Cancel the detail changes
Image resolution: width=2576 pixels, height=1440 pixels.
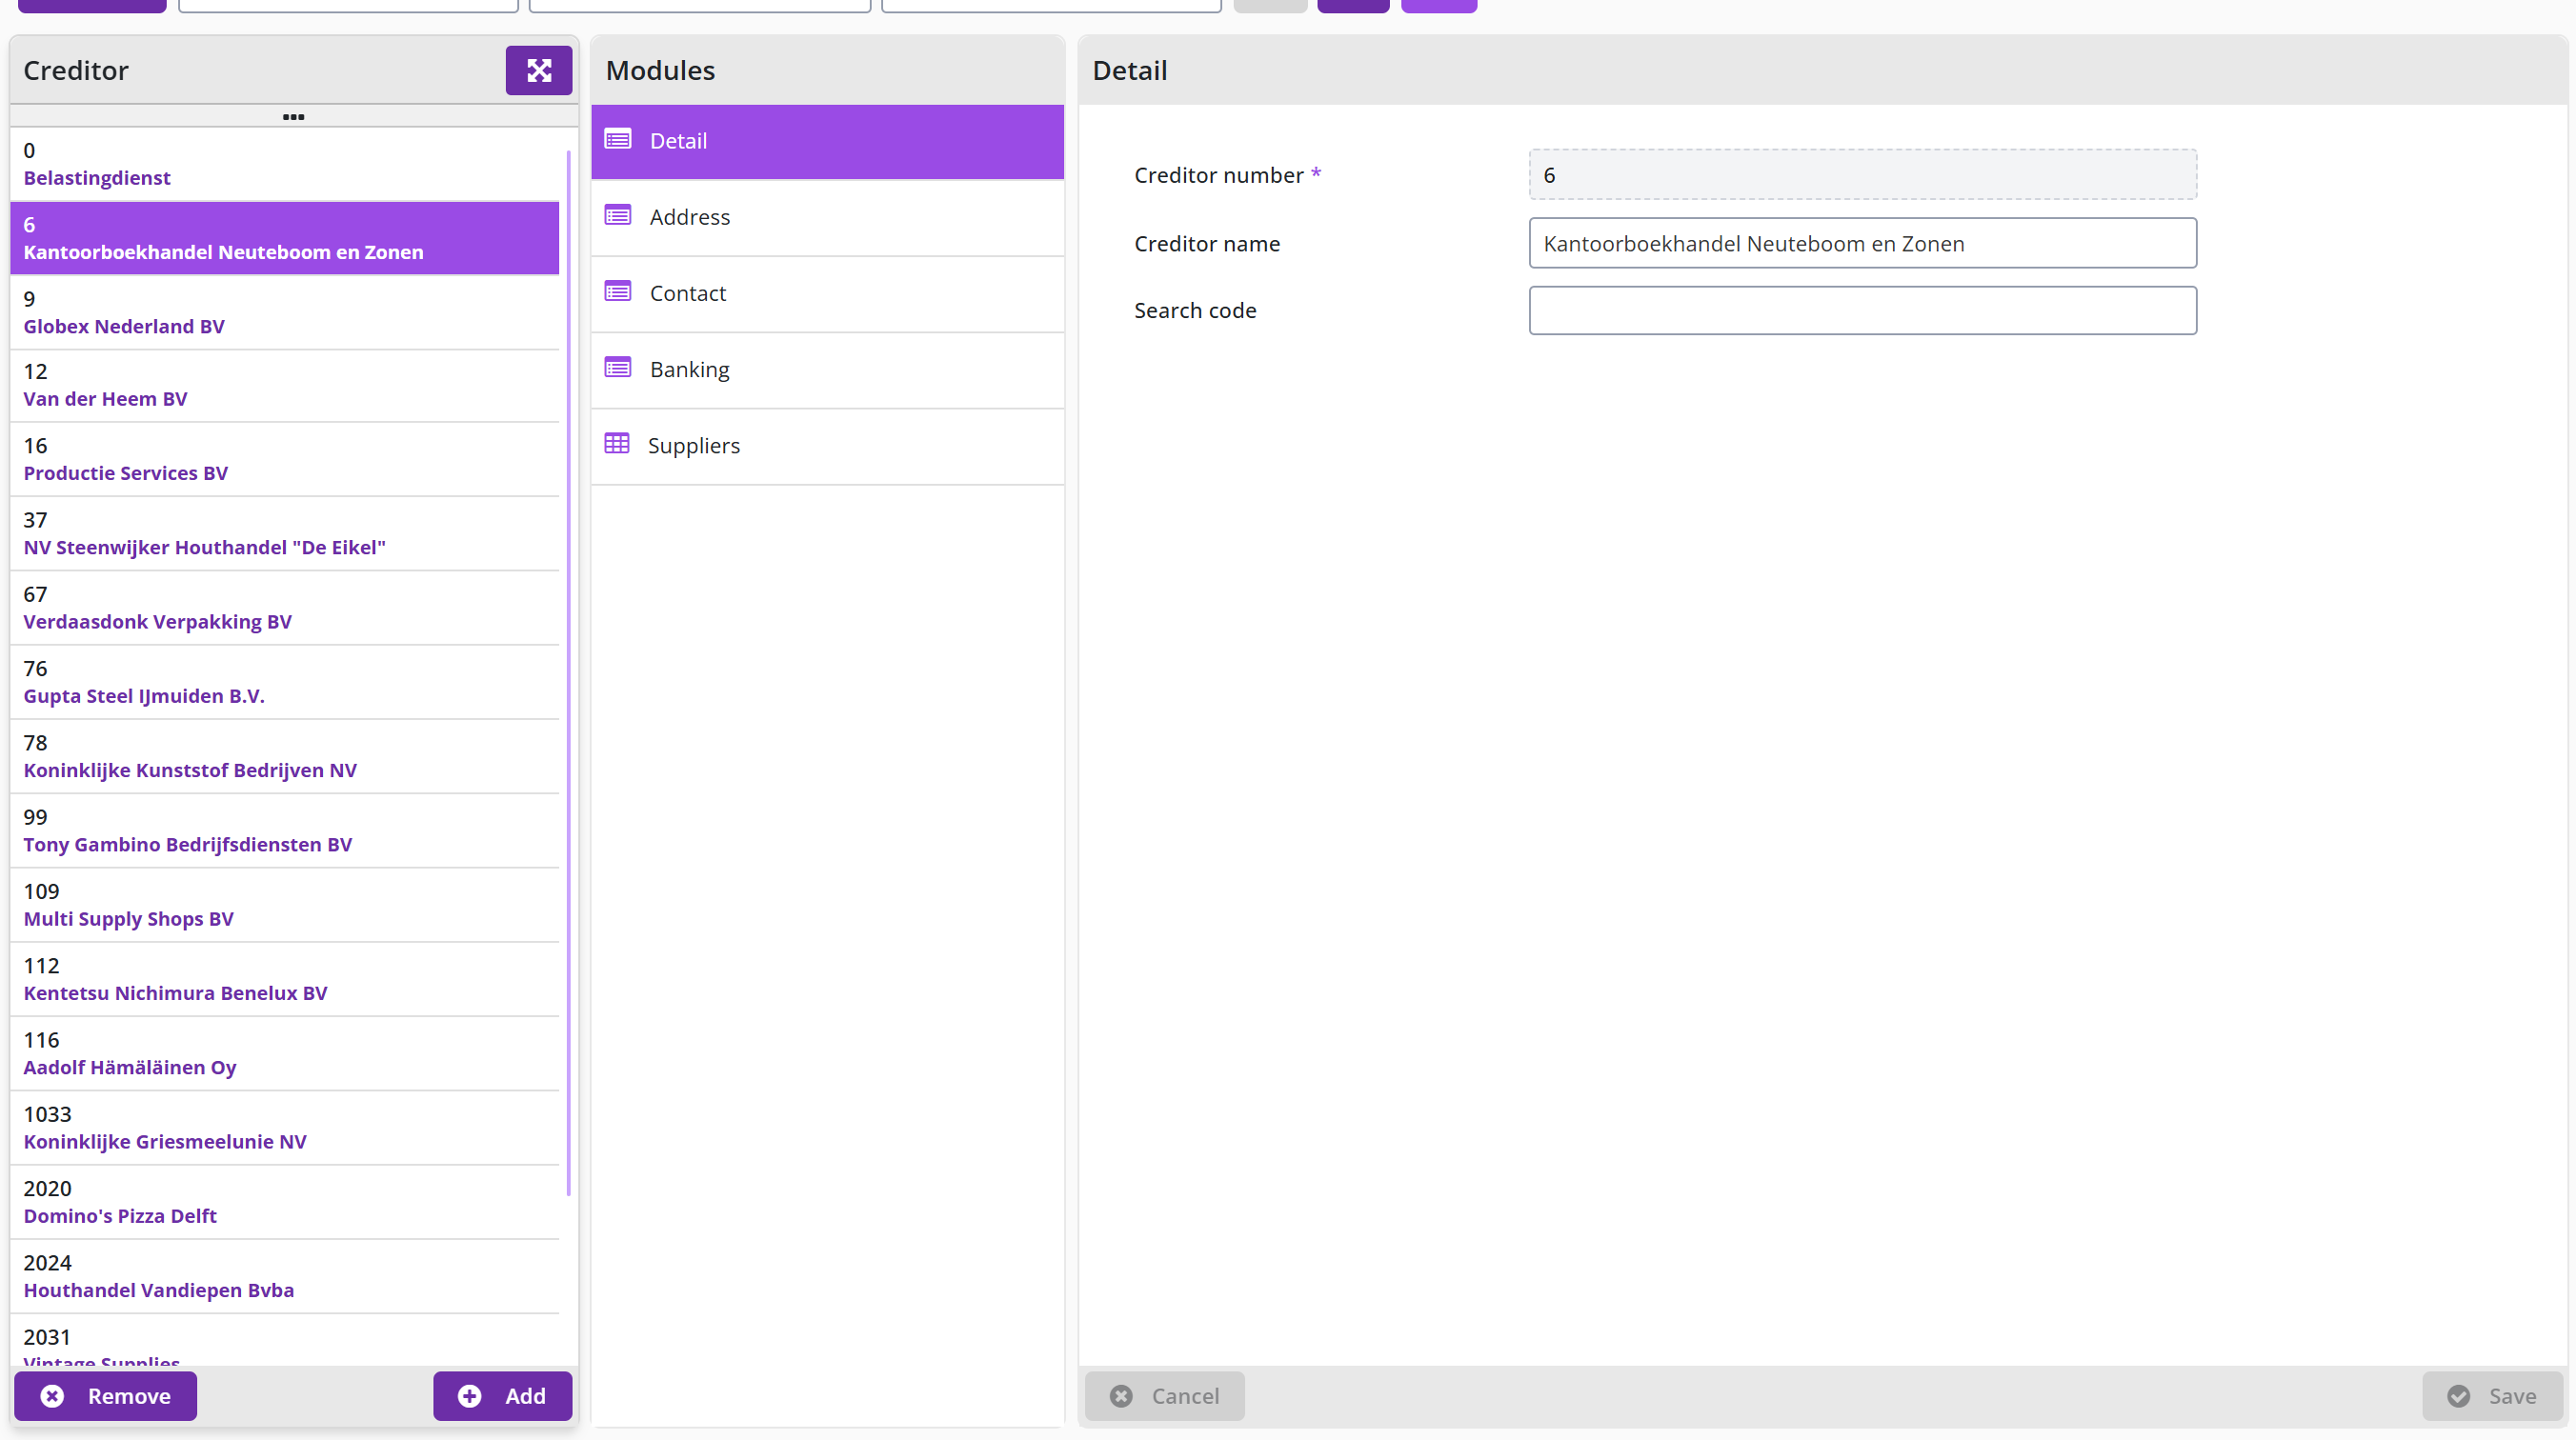point(1165,1396)
